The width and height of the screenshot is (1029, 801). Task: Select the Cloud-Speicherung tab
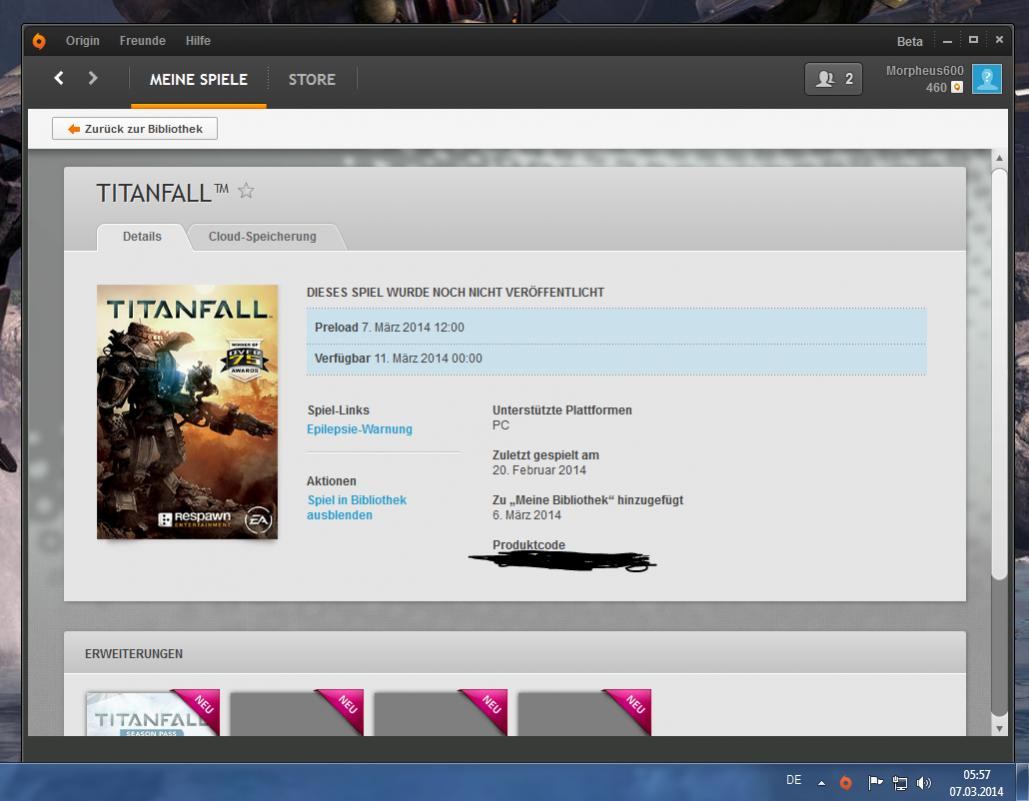[262, 237]
